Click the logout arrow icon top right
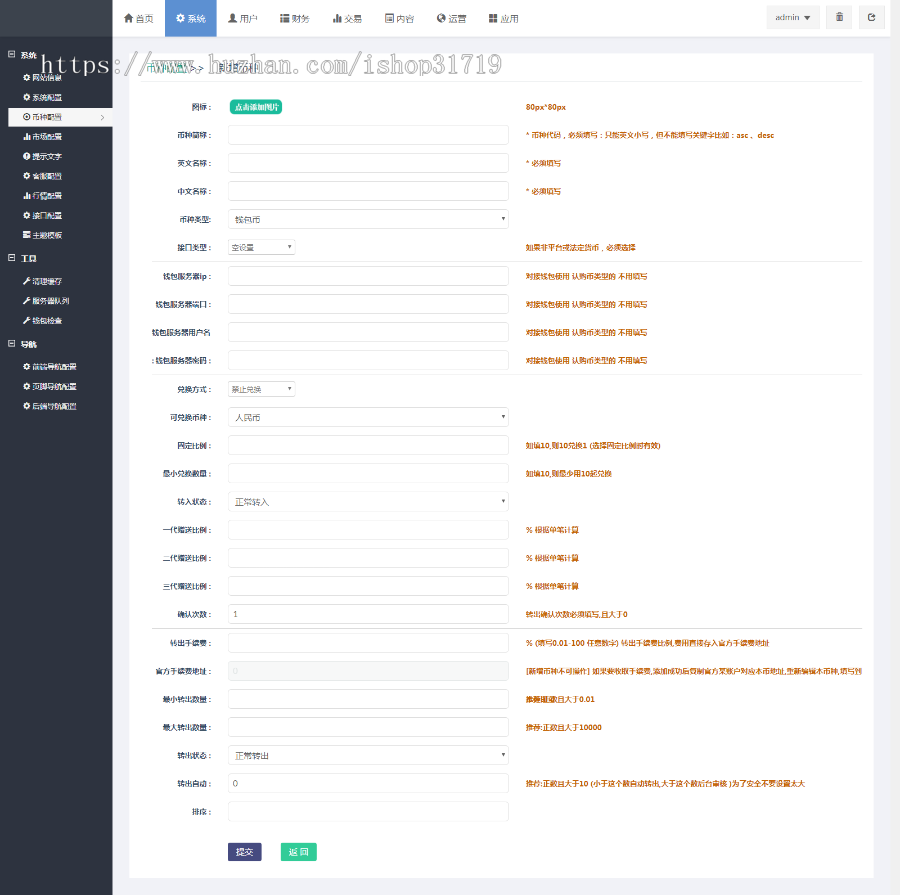 click(x=871, y=17)
